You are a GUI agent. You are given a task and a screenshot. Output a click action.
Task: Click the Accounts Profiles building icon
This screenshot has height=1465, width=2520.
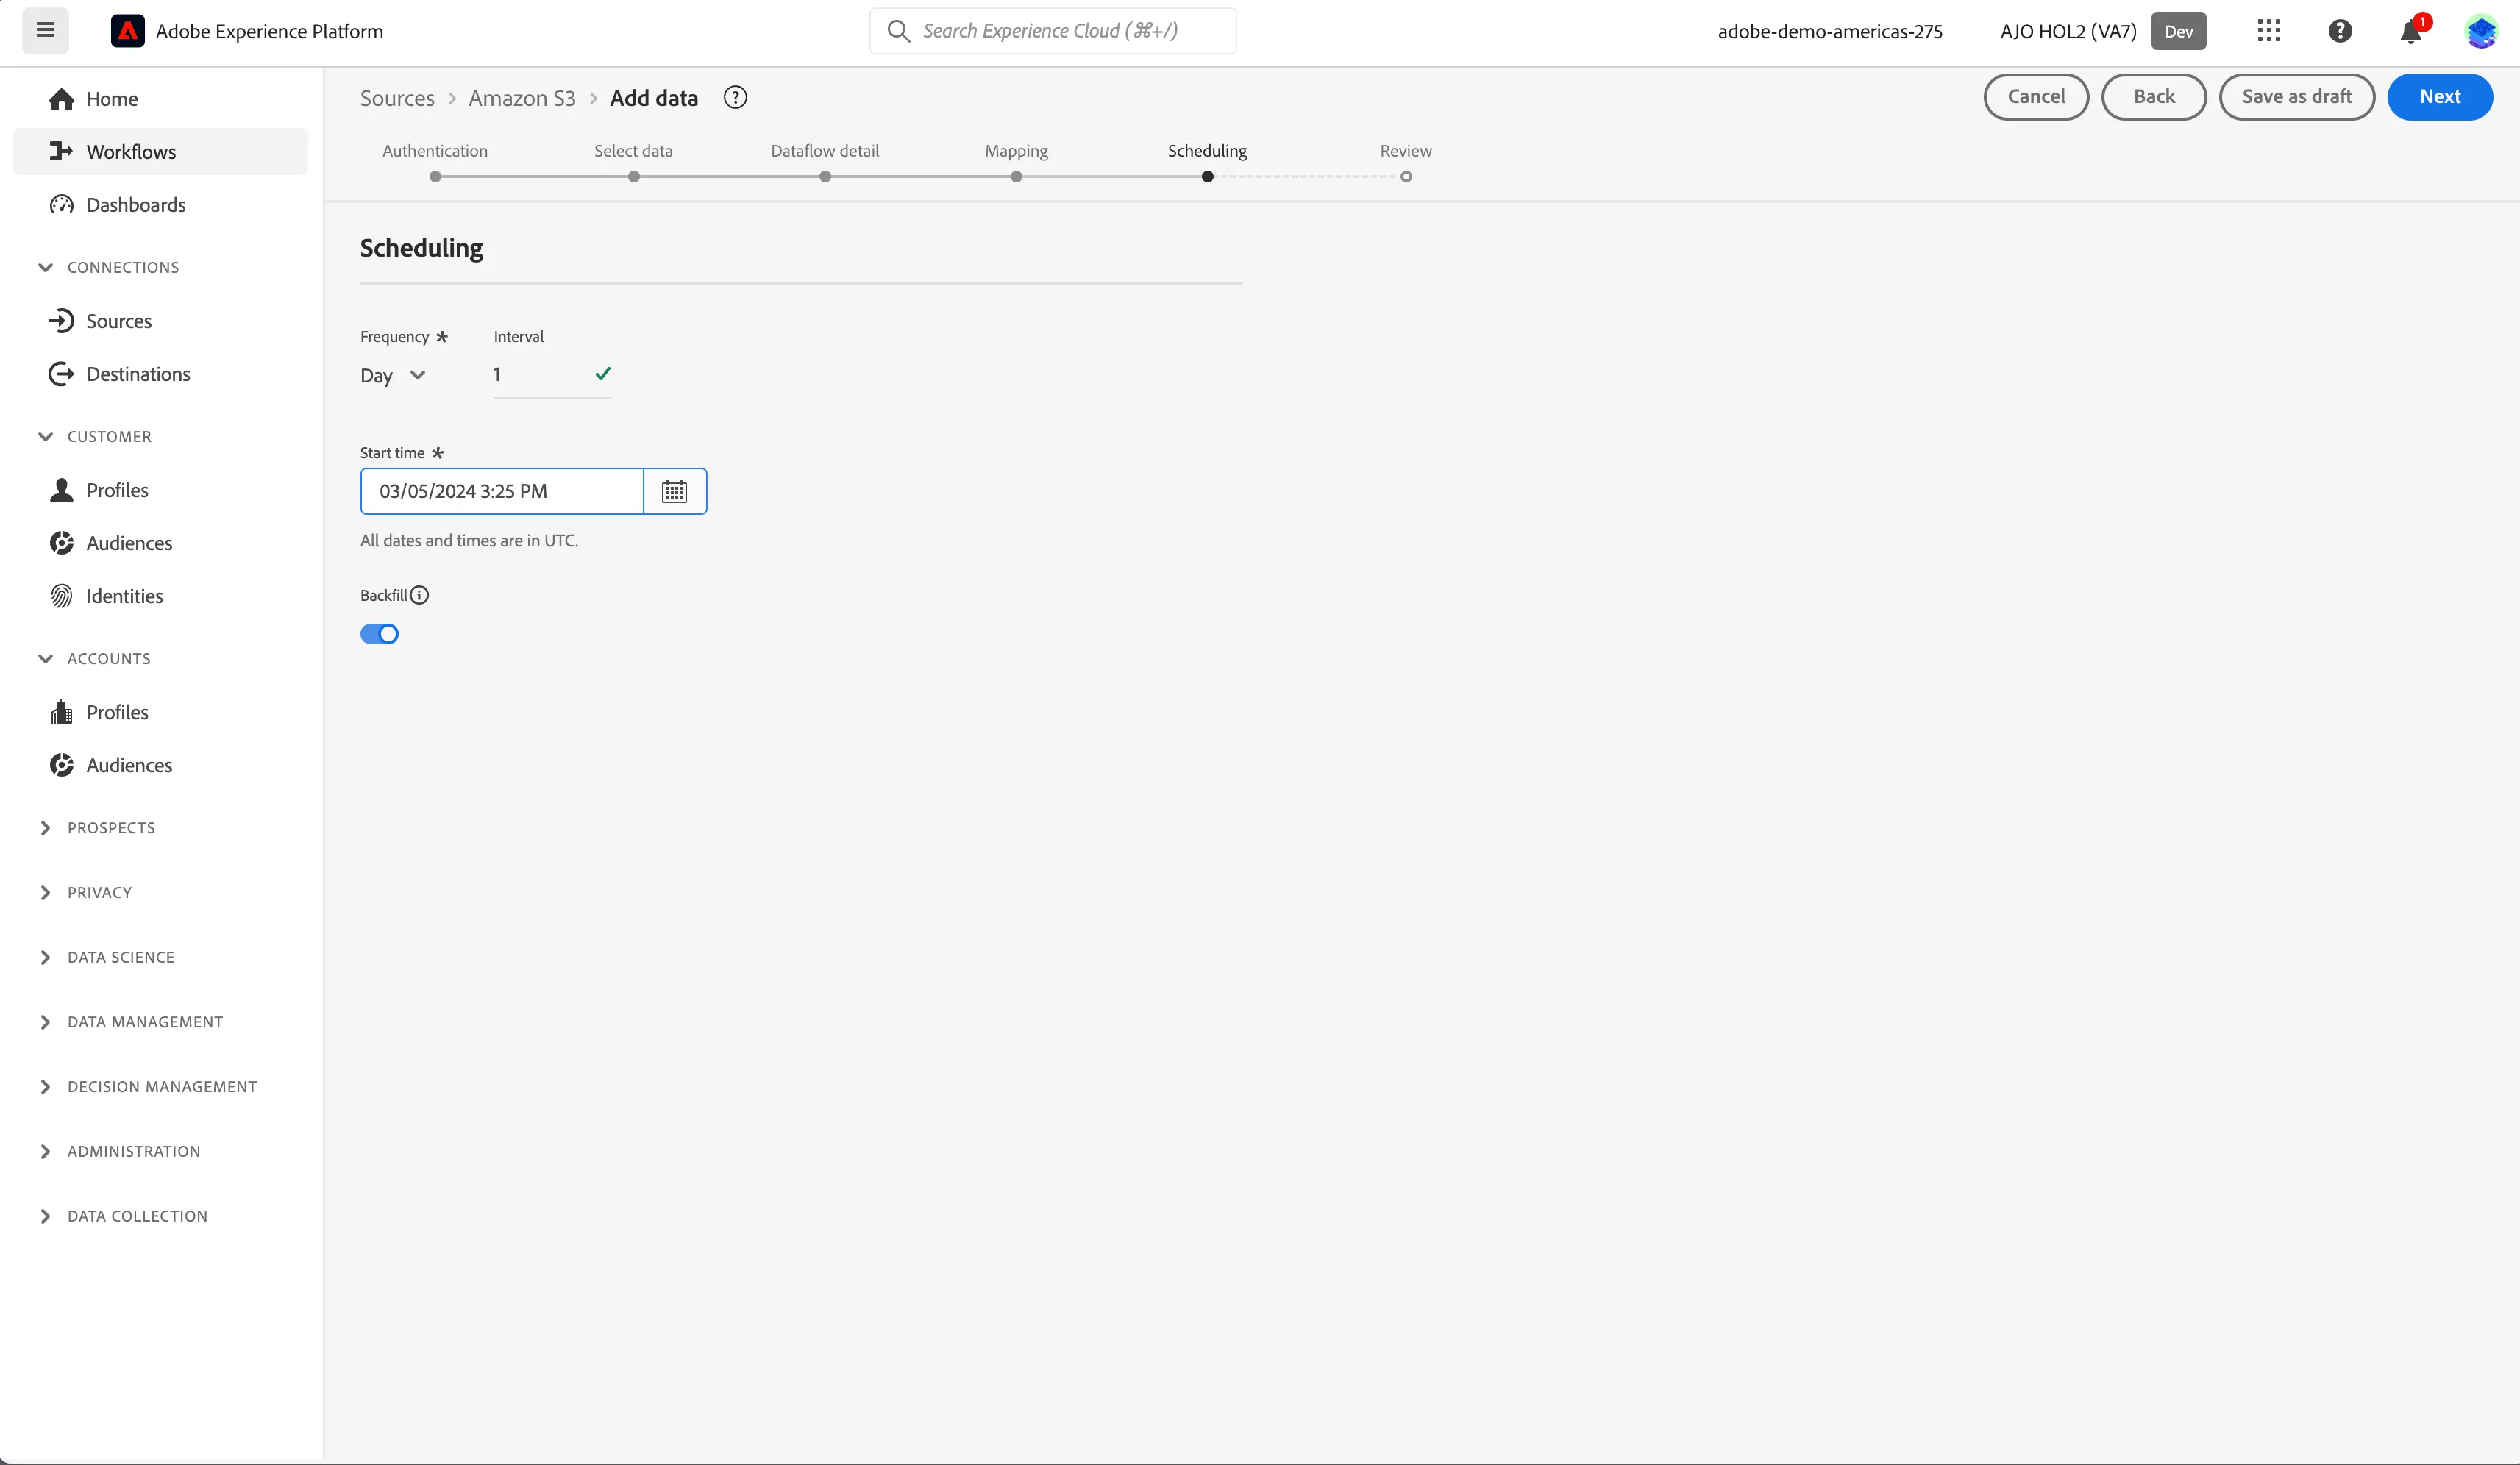tap(61, 712)
